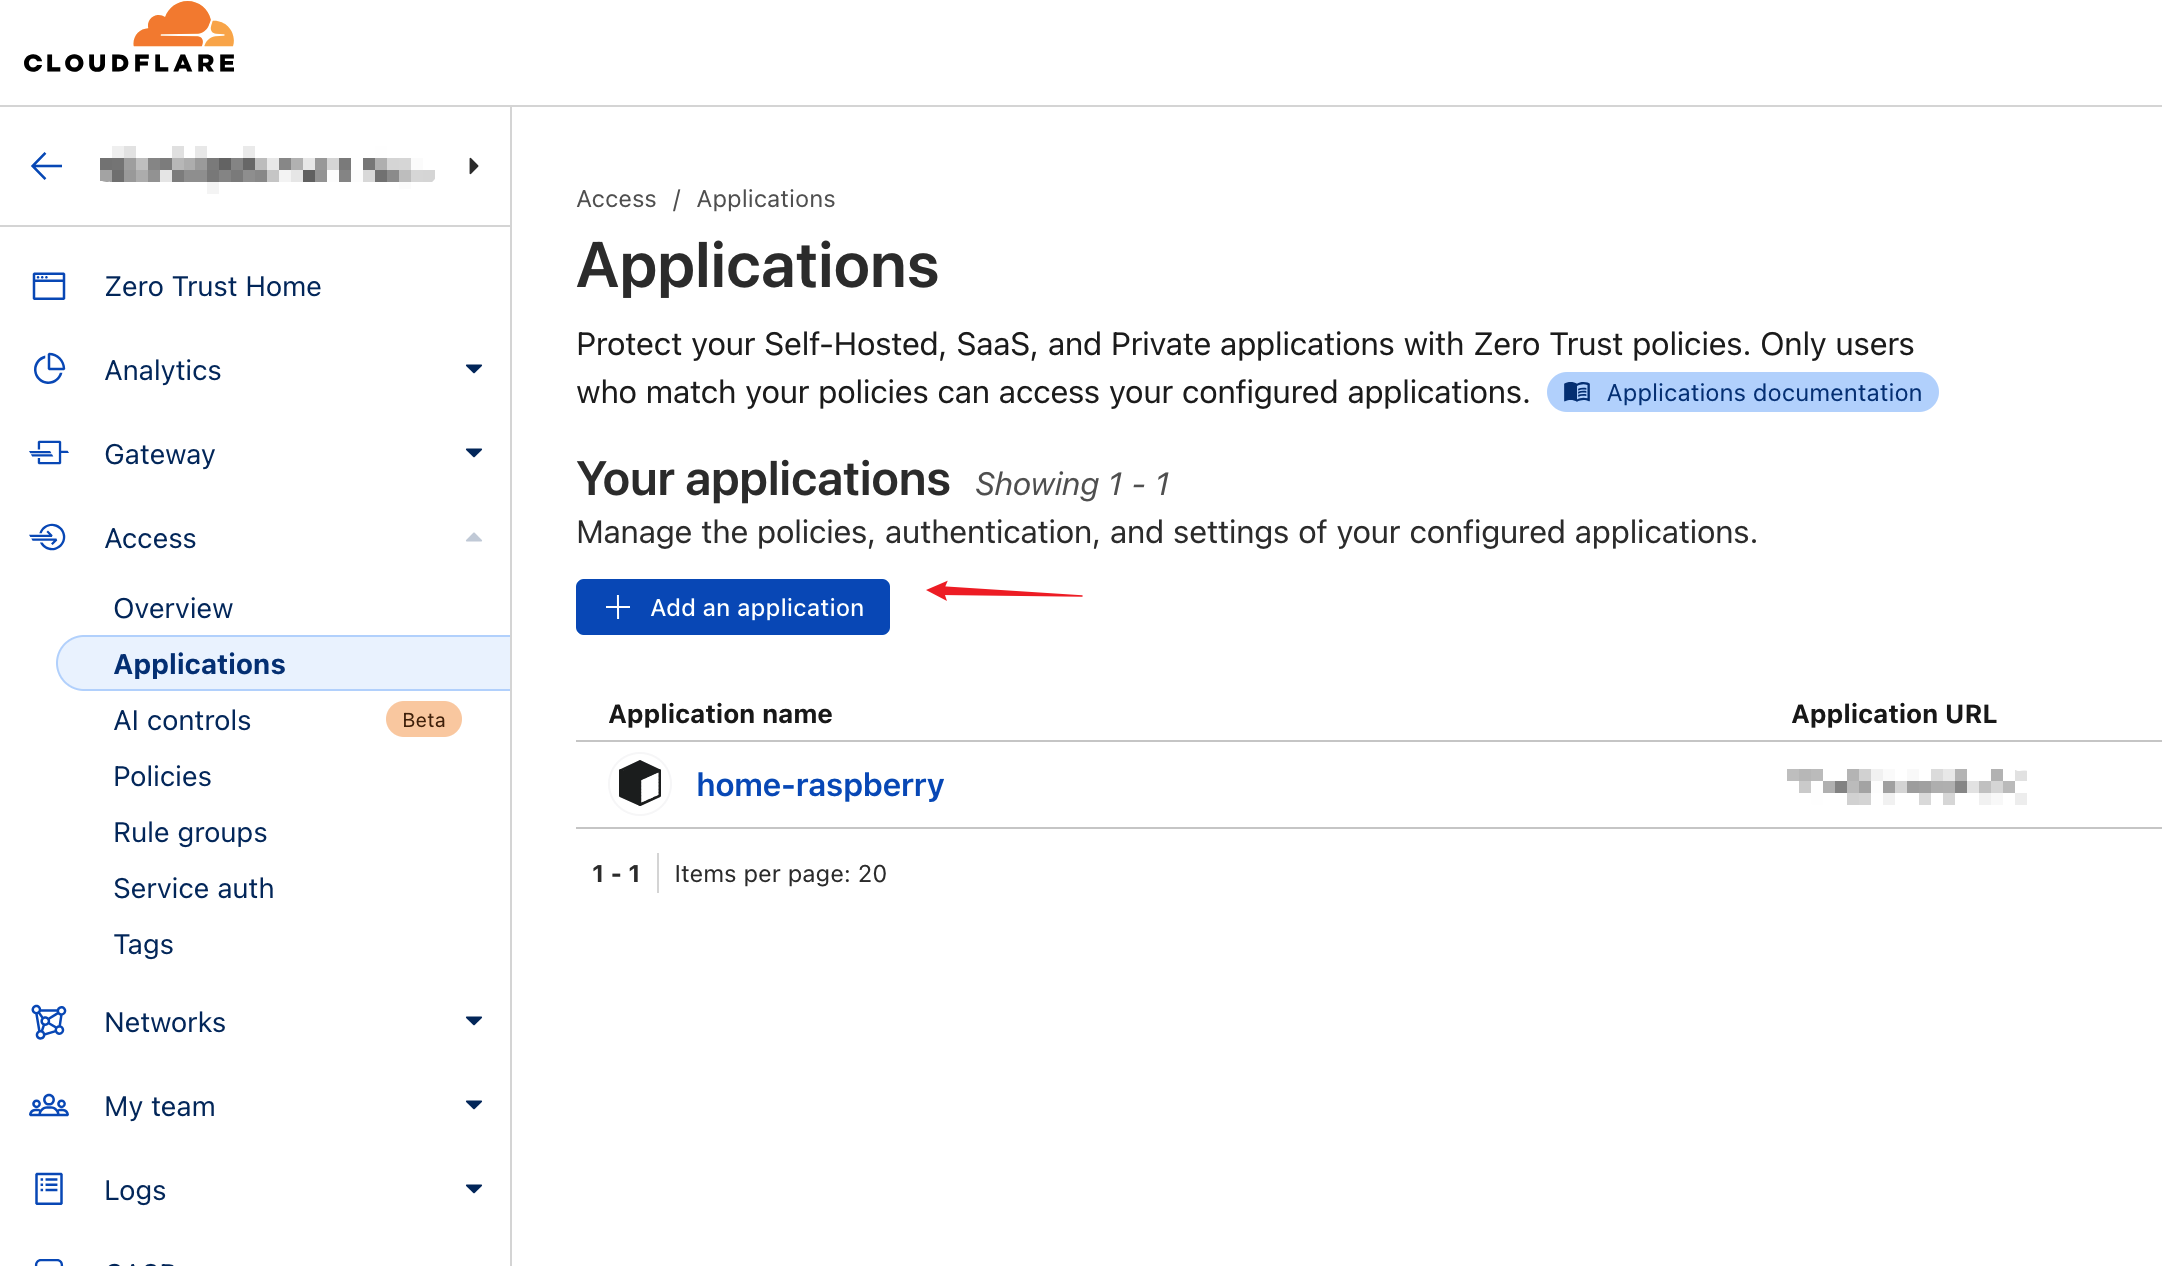Open Policies under Access
The height and width of the screenshot is (1266, 2162).
162,776
